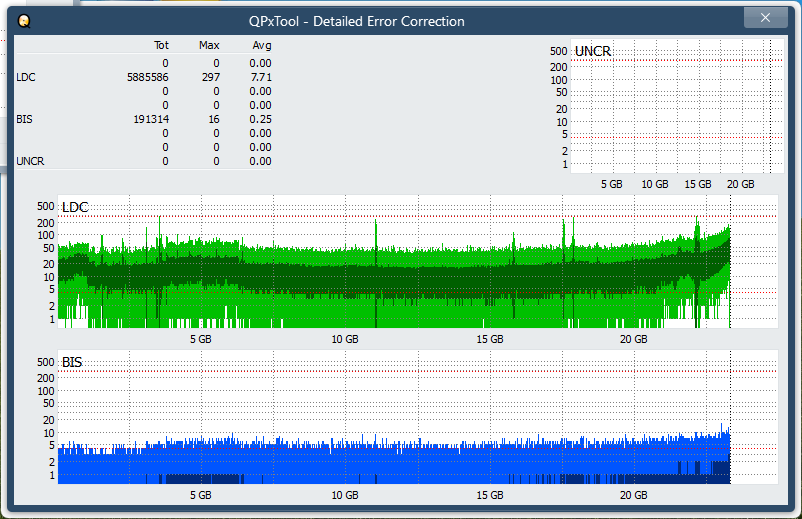Click the '20 GB' axis label under BIS graph
The image size is (802, 519).
634,495
